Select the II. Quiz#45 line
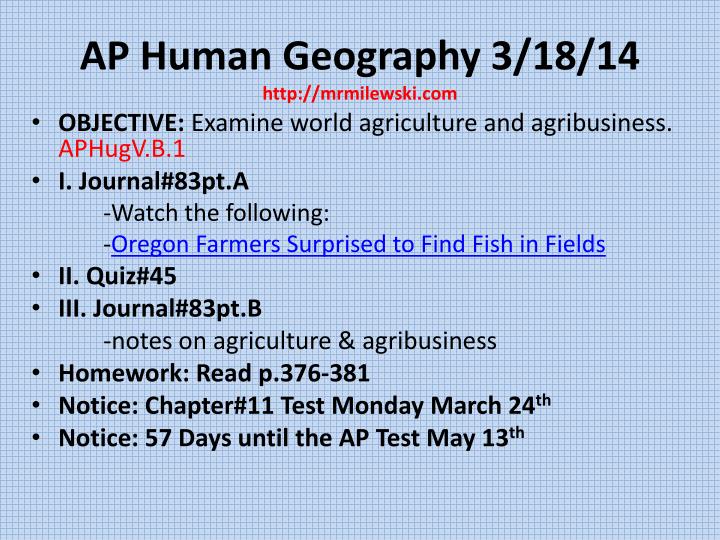720x540 pixels. click(x=118, y=276)
